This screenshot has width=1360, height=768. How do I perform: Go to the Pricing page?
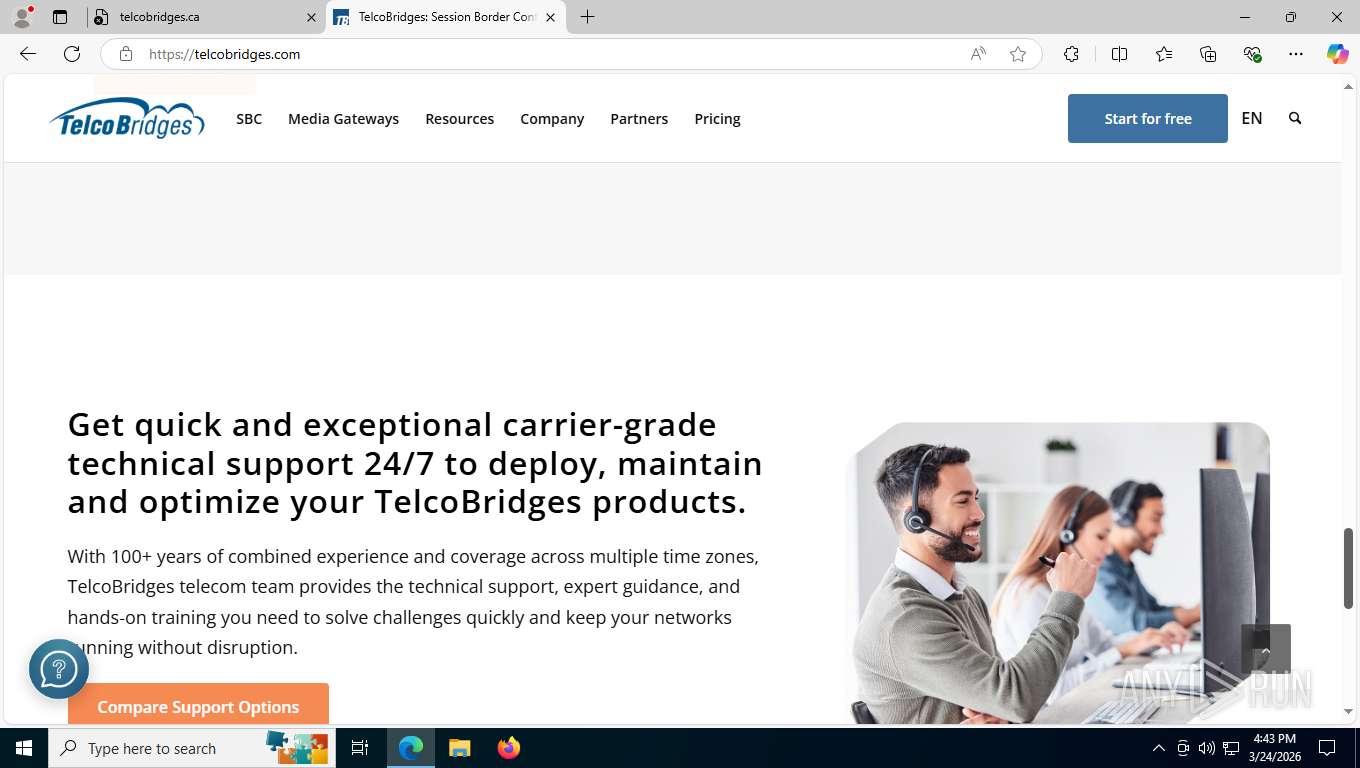[717, 119]
